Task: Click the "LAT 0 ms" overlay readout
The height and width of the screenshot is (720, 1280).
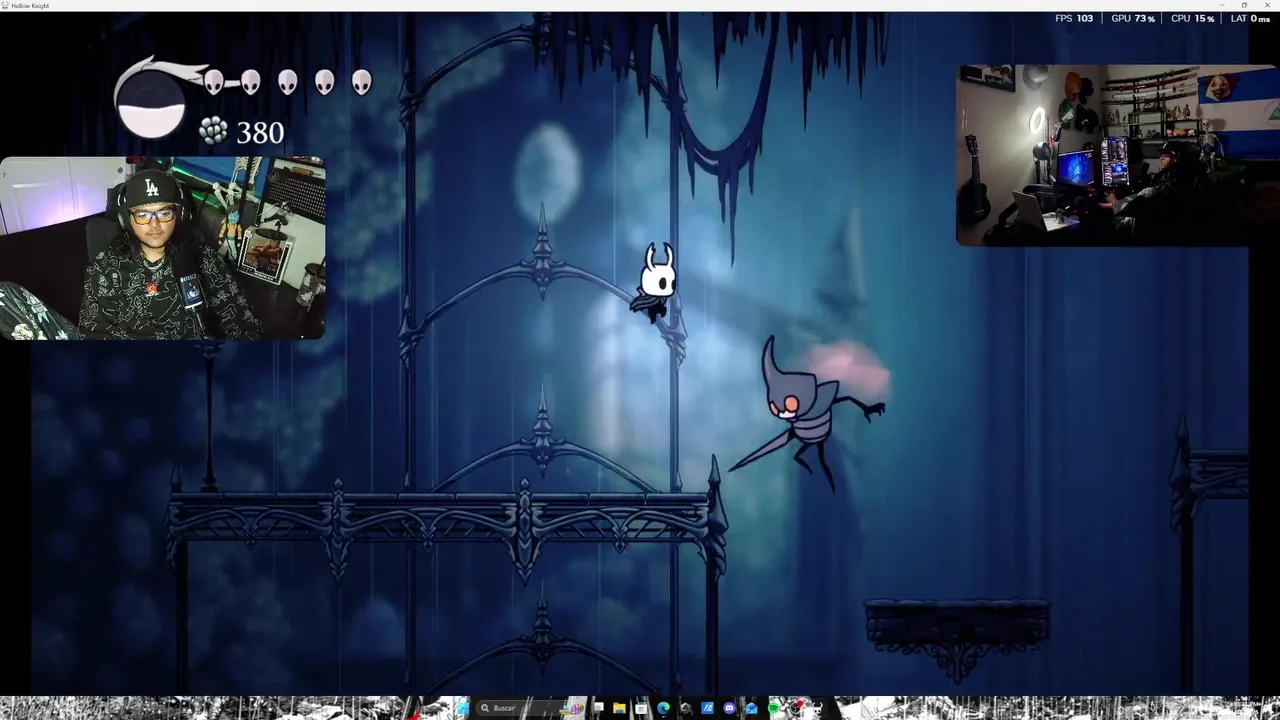Action: 1250,18
